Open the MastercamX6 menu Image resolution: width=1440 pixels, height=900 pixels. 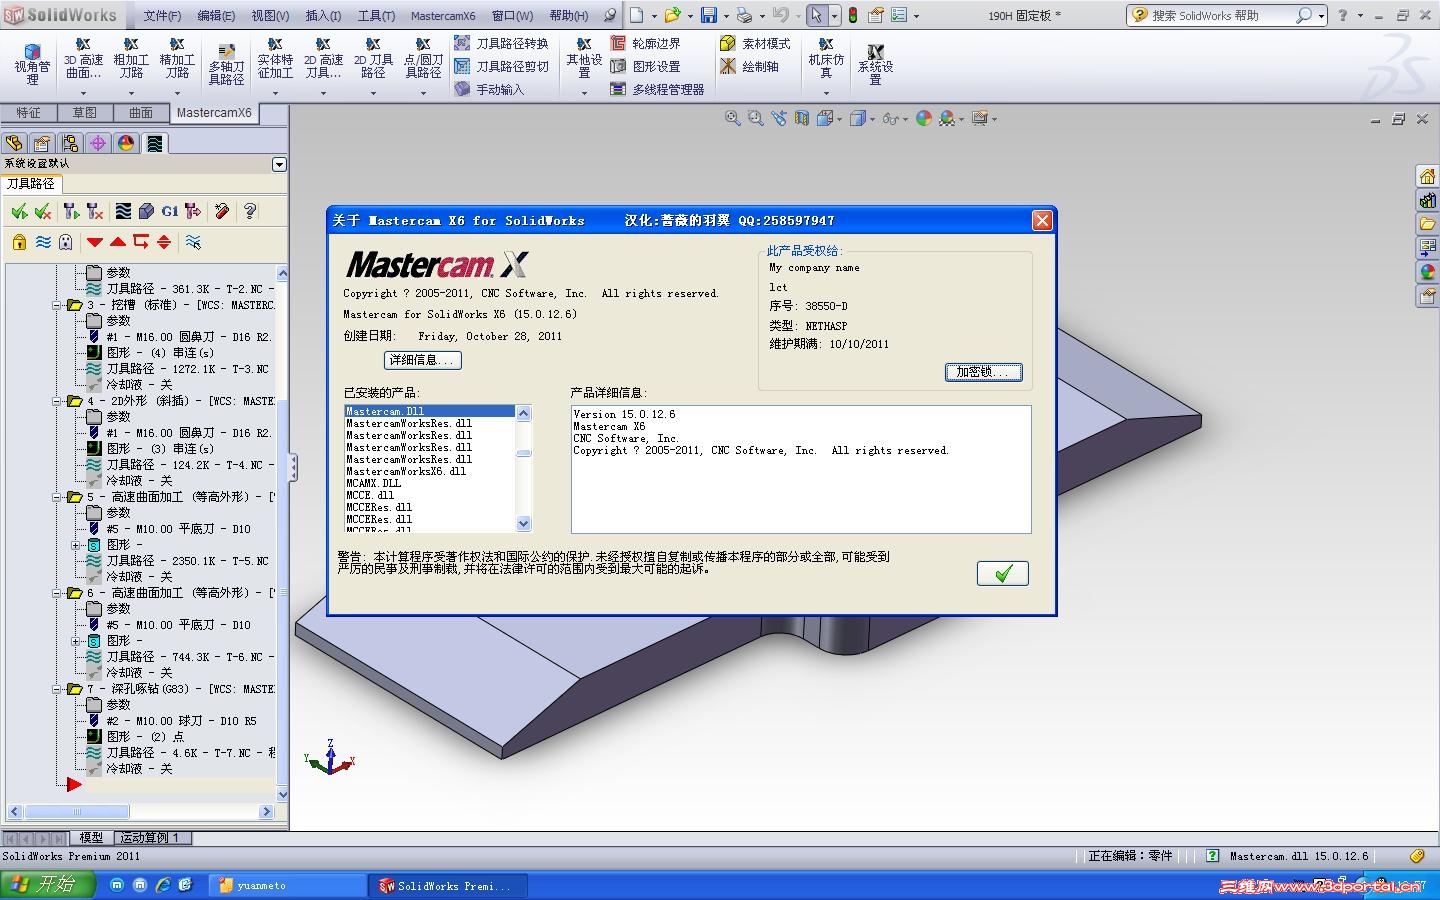(x=443, y=16)
